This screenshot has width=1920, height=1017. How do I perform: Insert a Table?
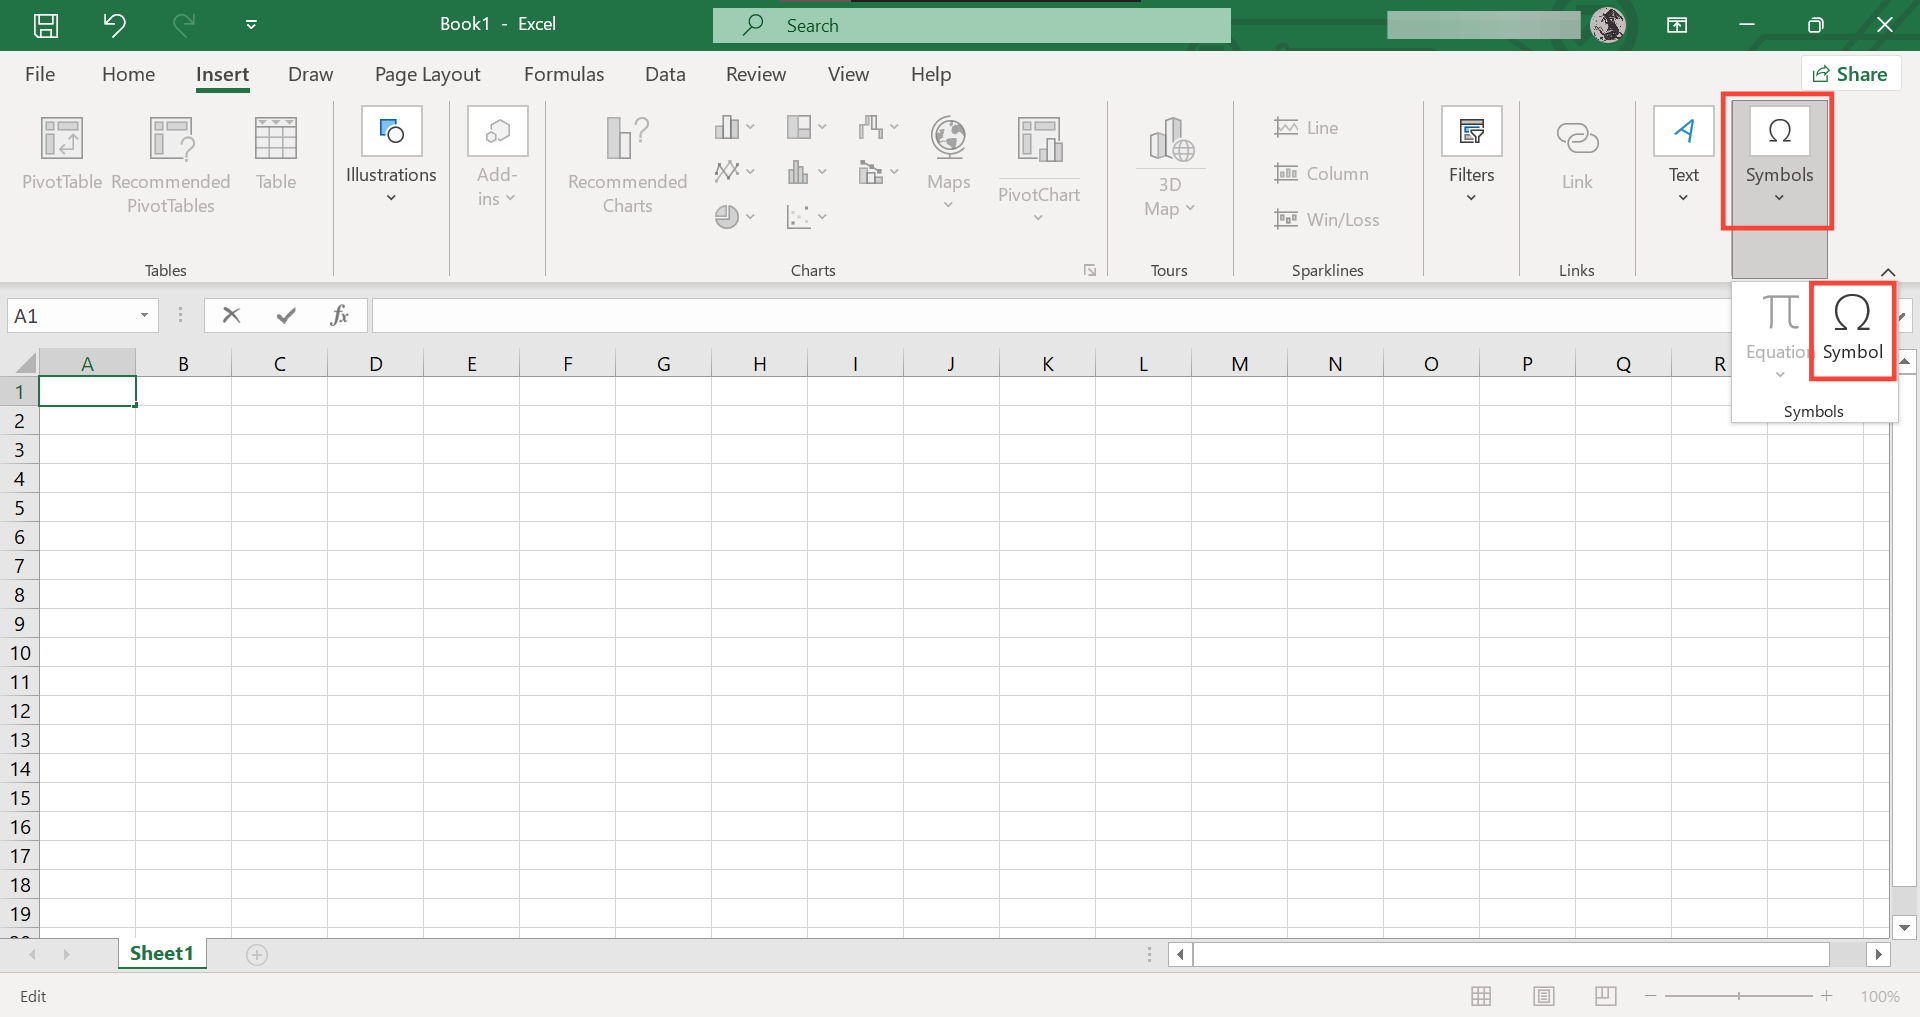(275, 155)
